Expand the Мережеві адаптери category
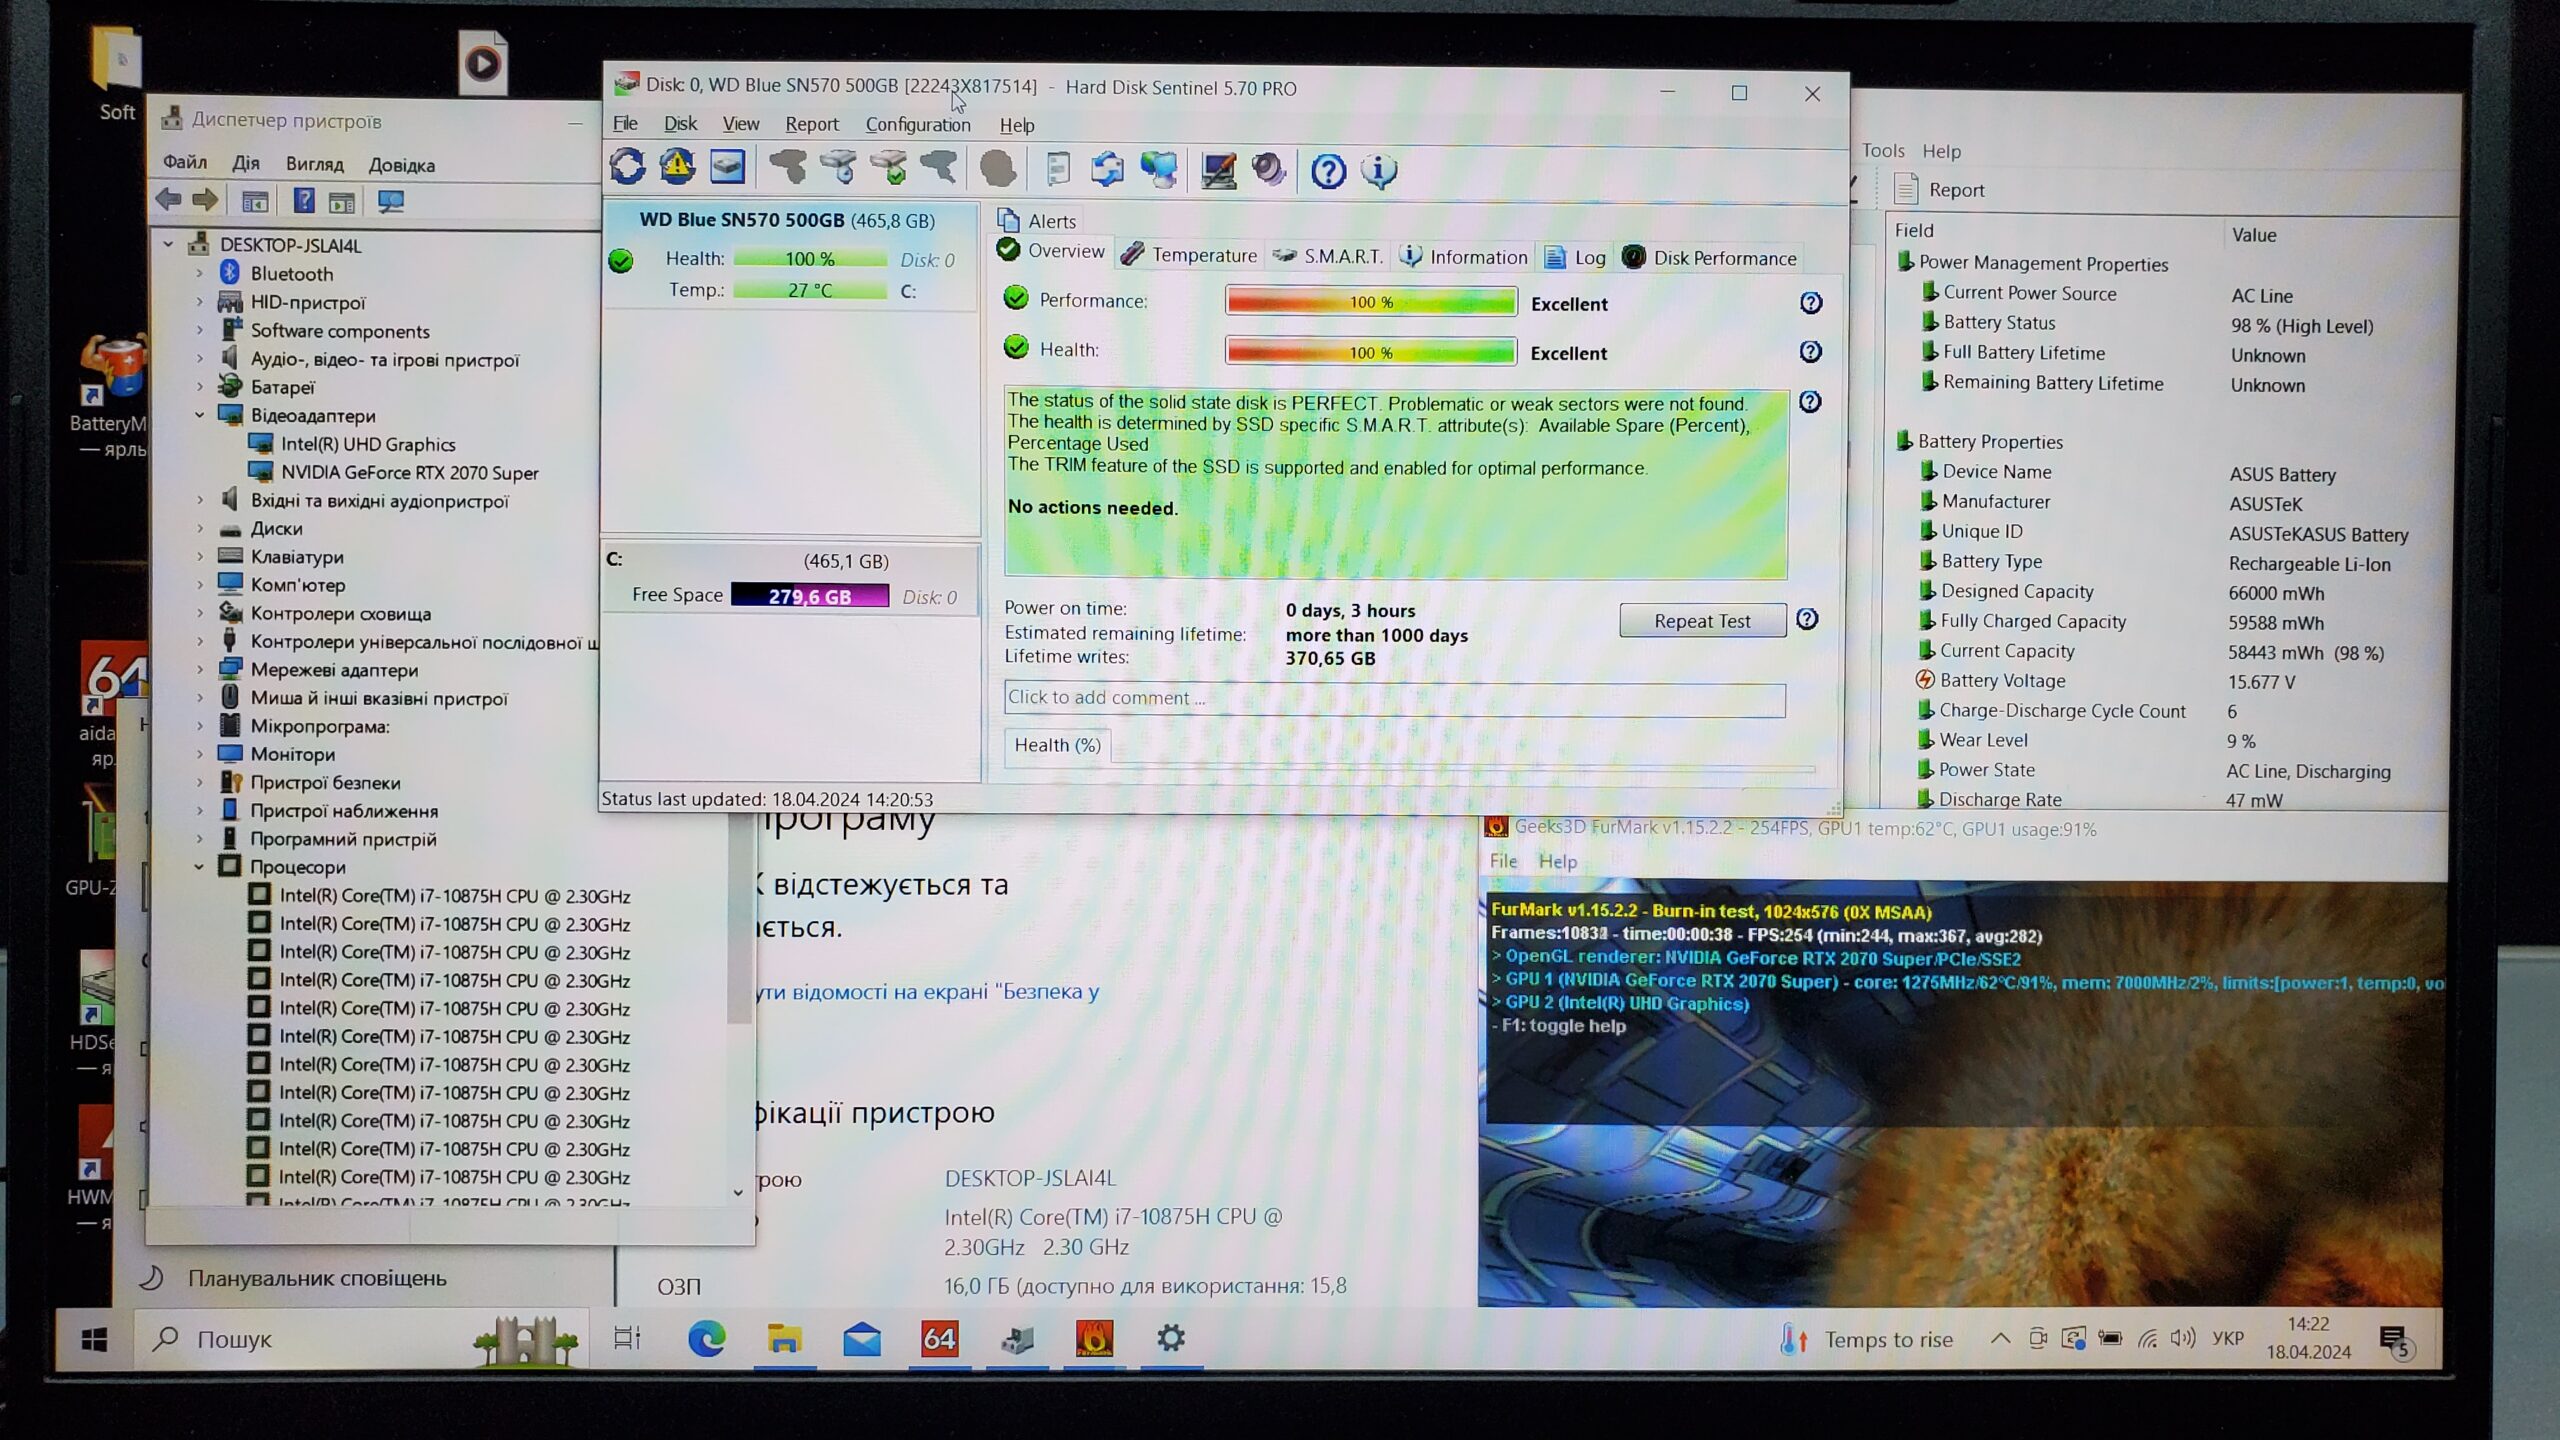 click(199, 670)
